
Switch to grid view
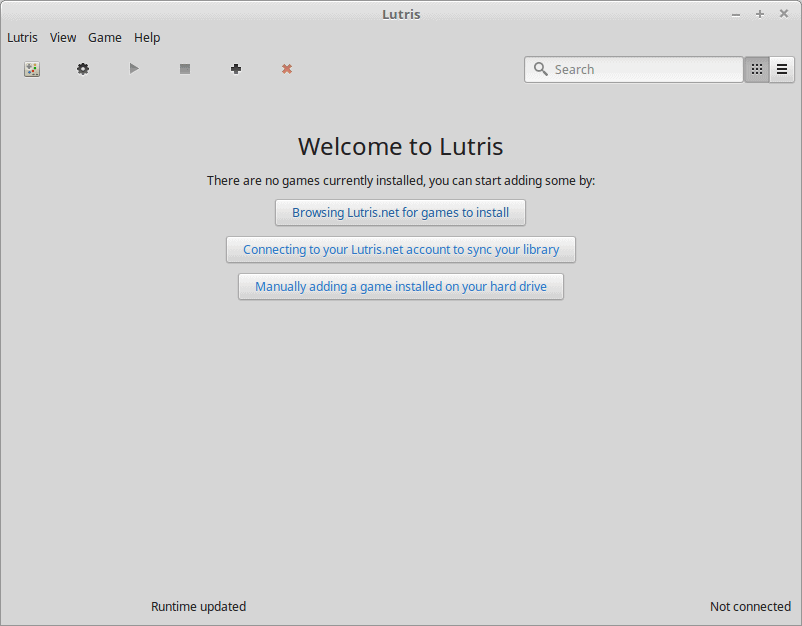(757, 69)
